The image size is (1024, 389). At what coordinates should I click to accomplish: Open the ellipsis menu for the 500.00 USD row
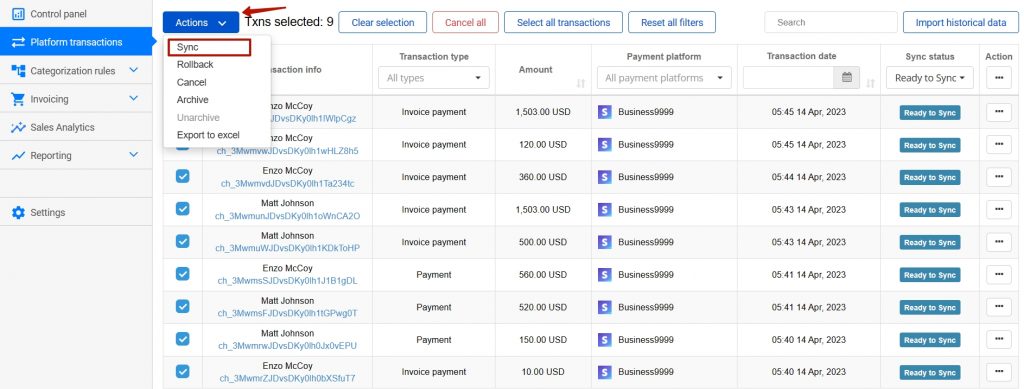pos(999,242)
